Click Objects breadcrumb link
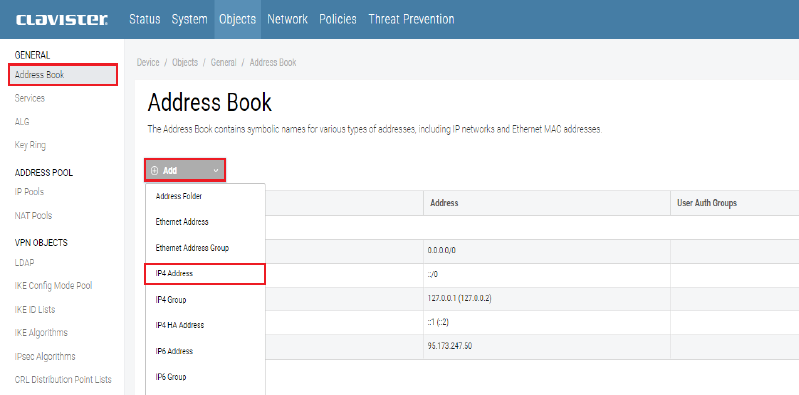The image size is (799, 395). [x=185, y=63]
